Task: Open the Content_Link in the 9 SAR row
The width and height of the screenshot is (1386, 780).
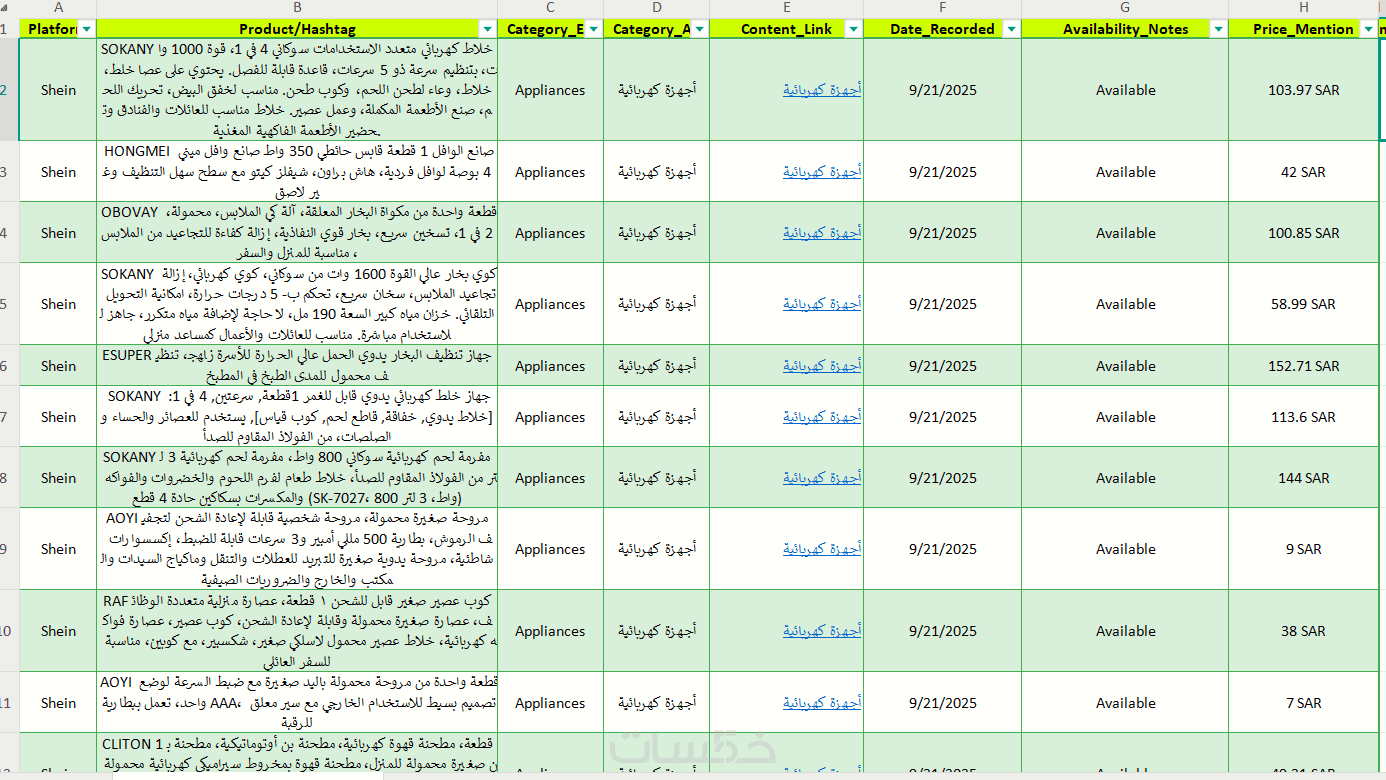Action: click(822, 549)
